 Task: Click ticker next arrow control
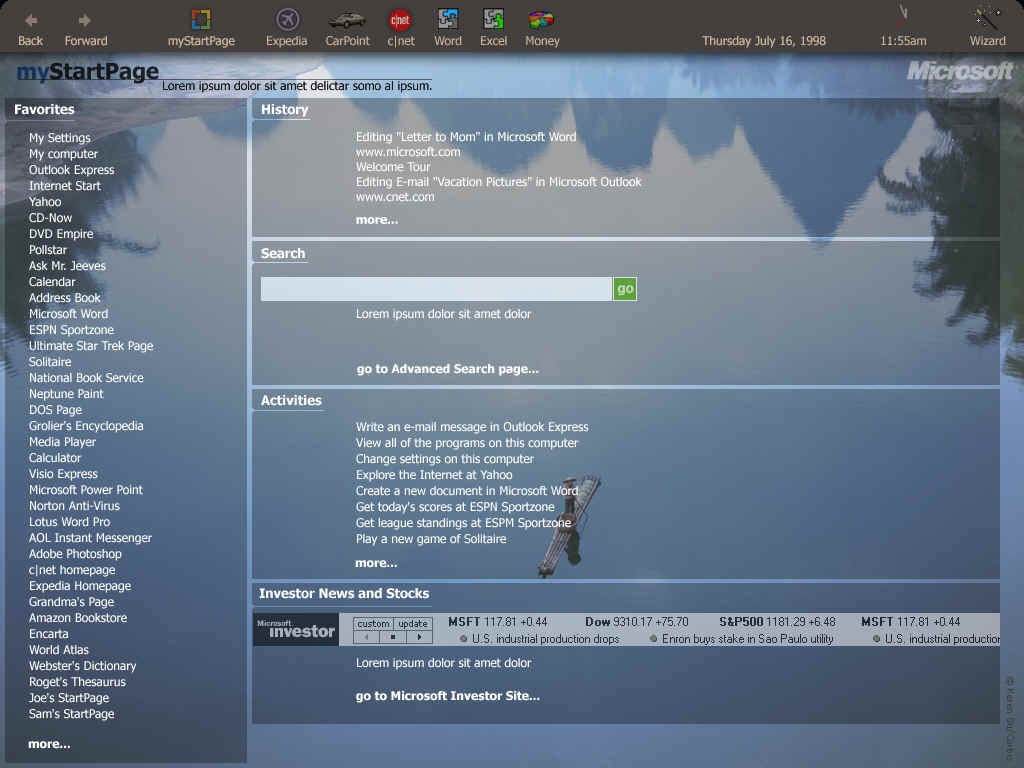[419, 637]
